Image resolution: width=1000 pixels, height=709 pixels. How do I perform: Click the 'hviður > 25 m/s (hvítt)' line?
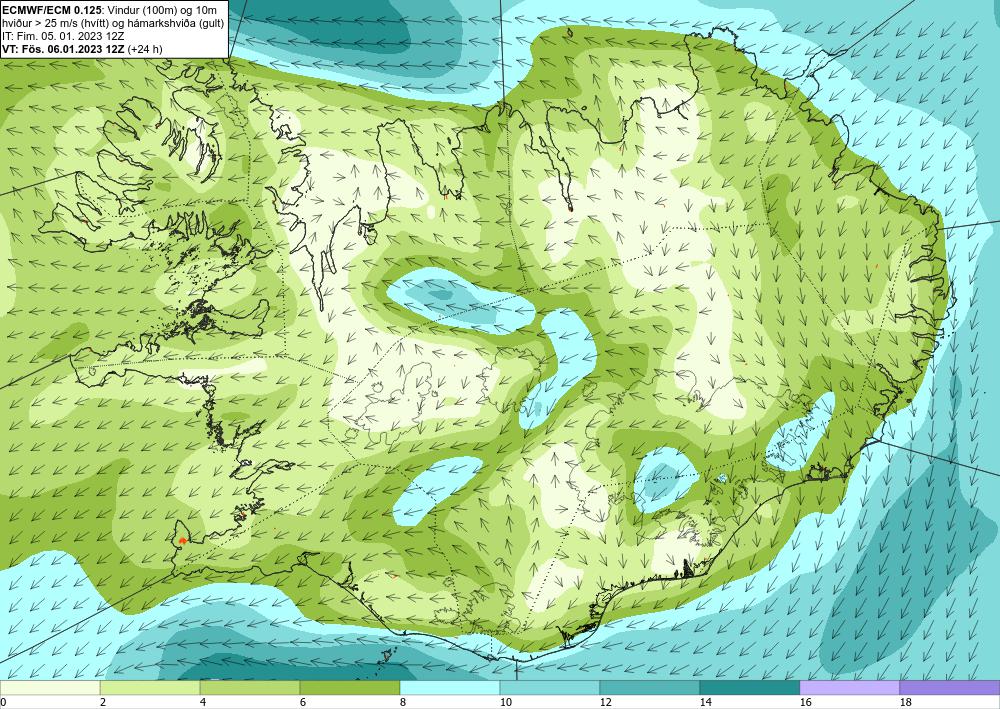[x=54, y=23]
